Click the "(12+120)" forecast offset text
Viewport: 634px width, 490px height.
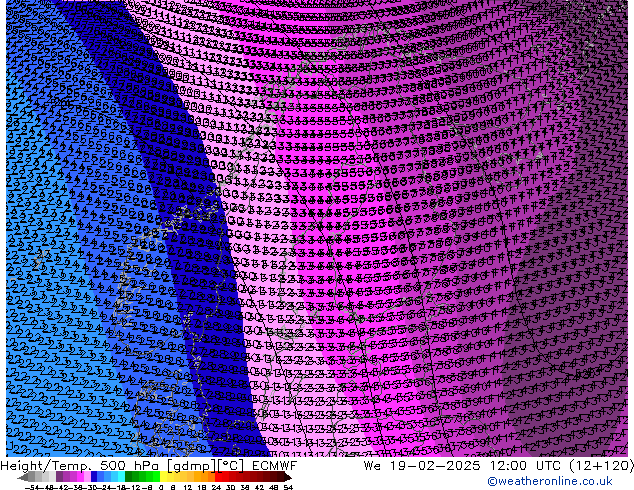[x=601, y=466]
